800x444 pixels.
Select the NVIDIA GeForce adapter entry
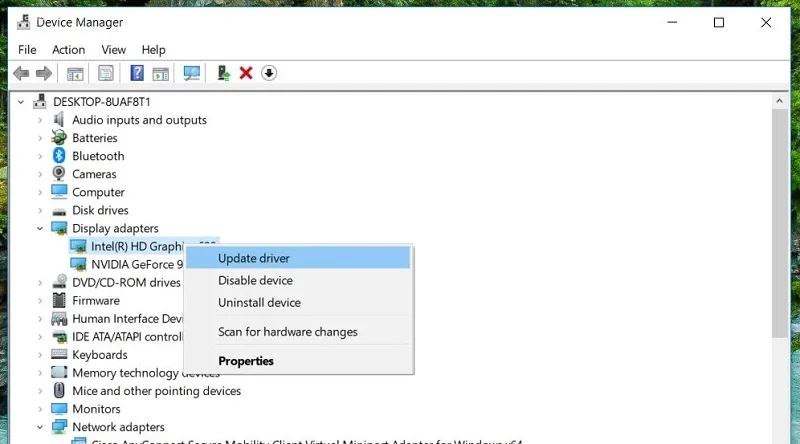tap(137, 264)
